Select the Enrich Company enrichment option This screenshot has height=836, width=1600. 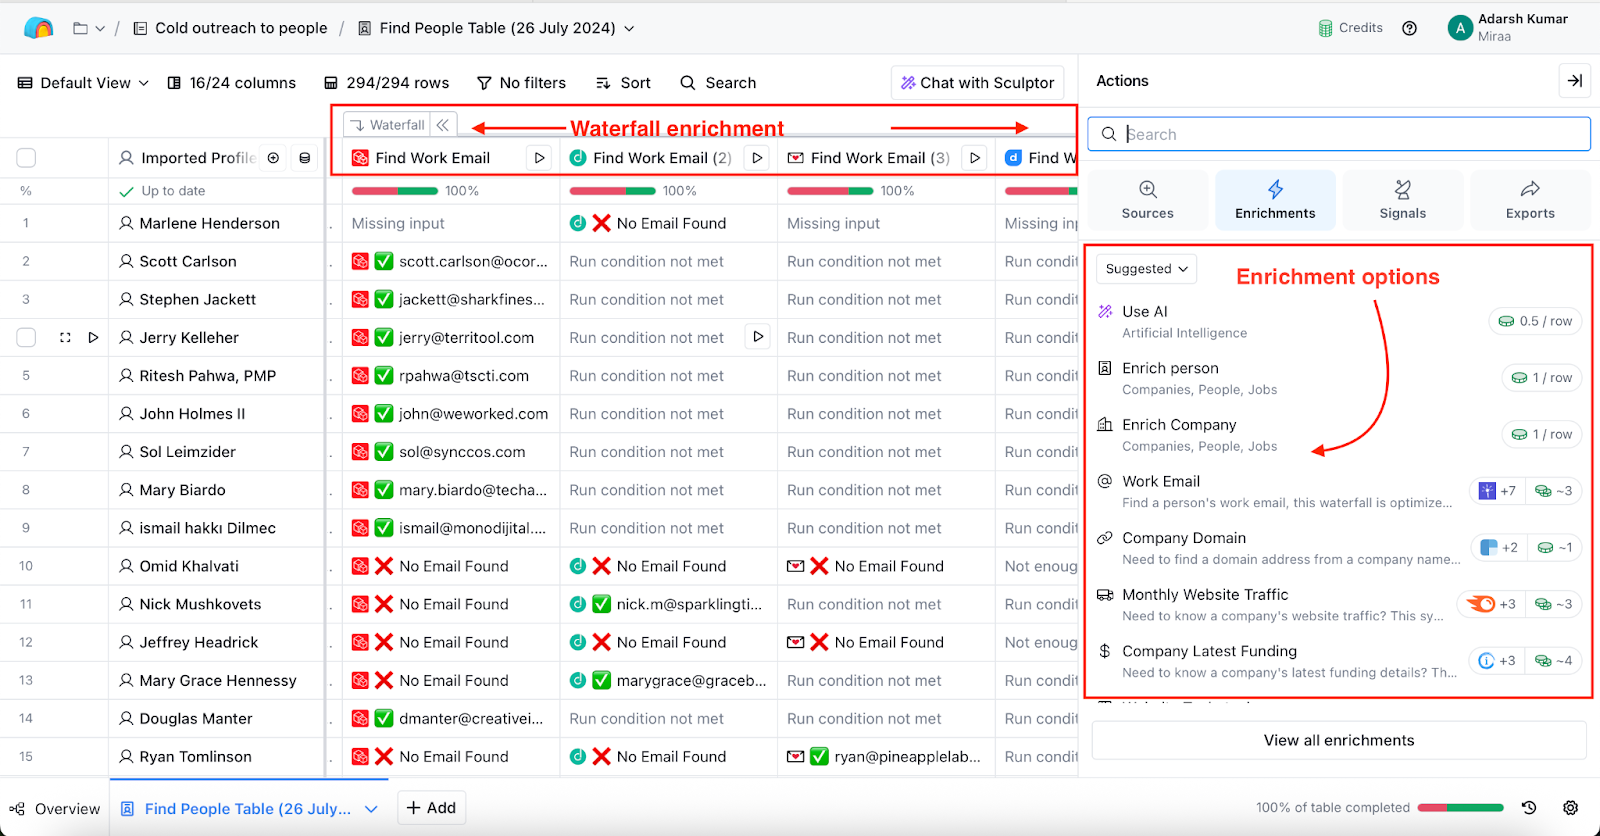click(x=1339, y=435)
